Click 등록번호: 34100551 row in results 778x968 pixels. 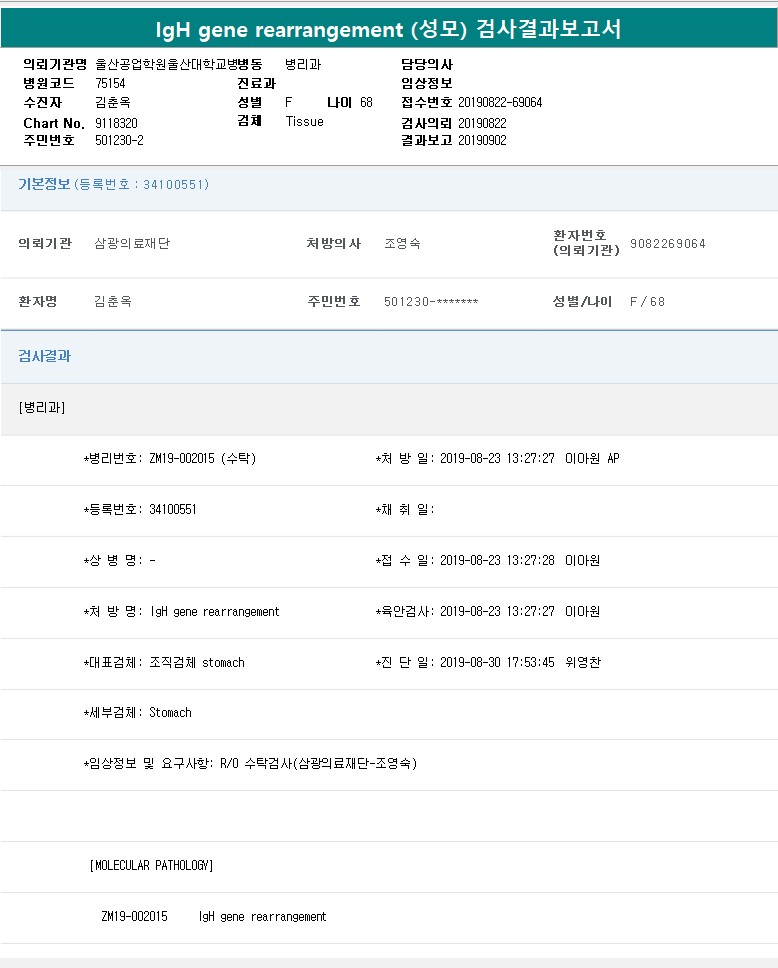(140, 509)
